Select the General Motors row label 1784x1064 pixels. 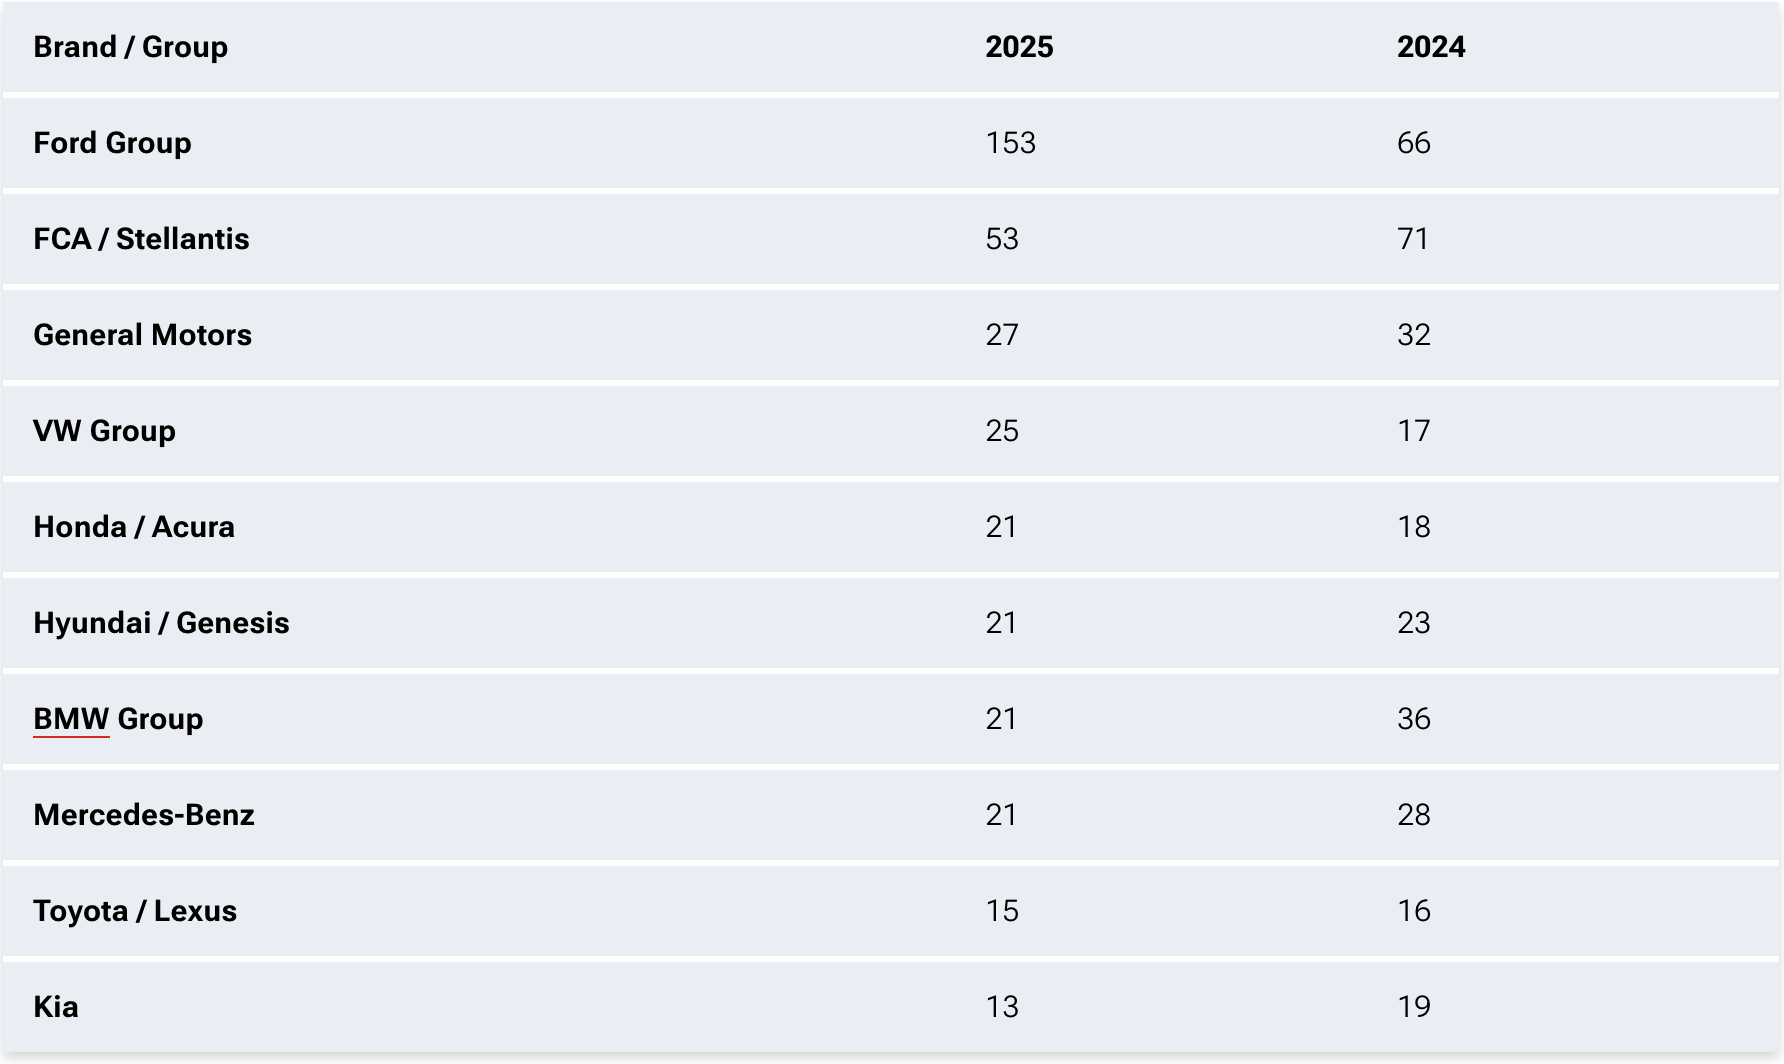coord(142,335)
